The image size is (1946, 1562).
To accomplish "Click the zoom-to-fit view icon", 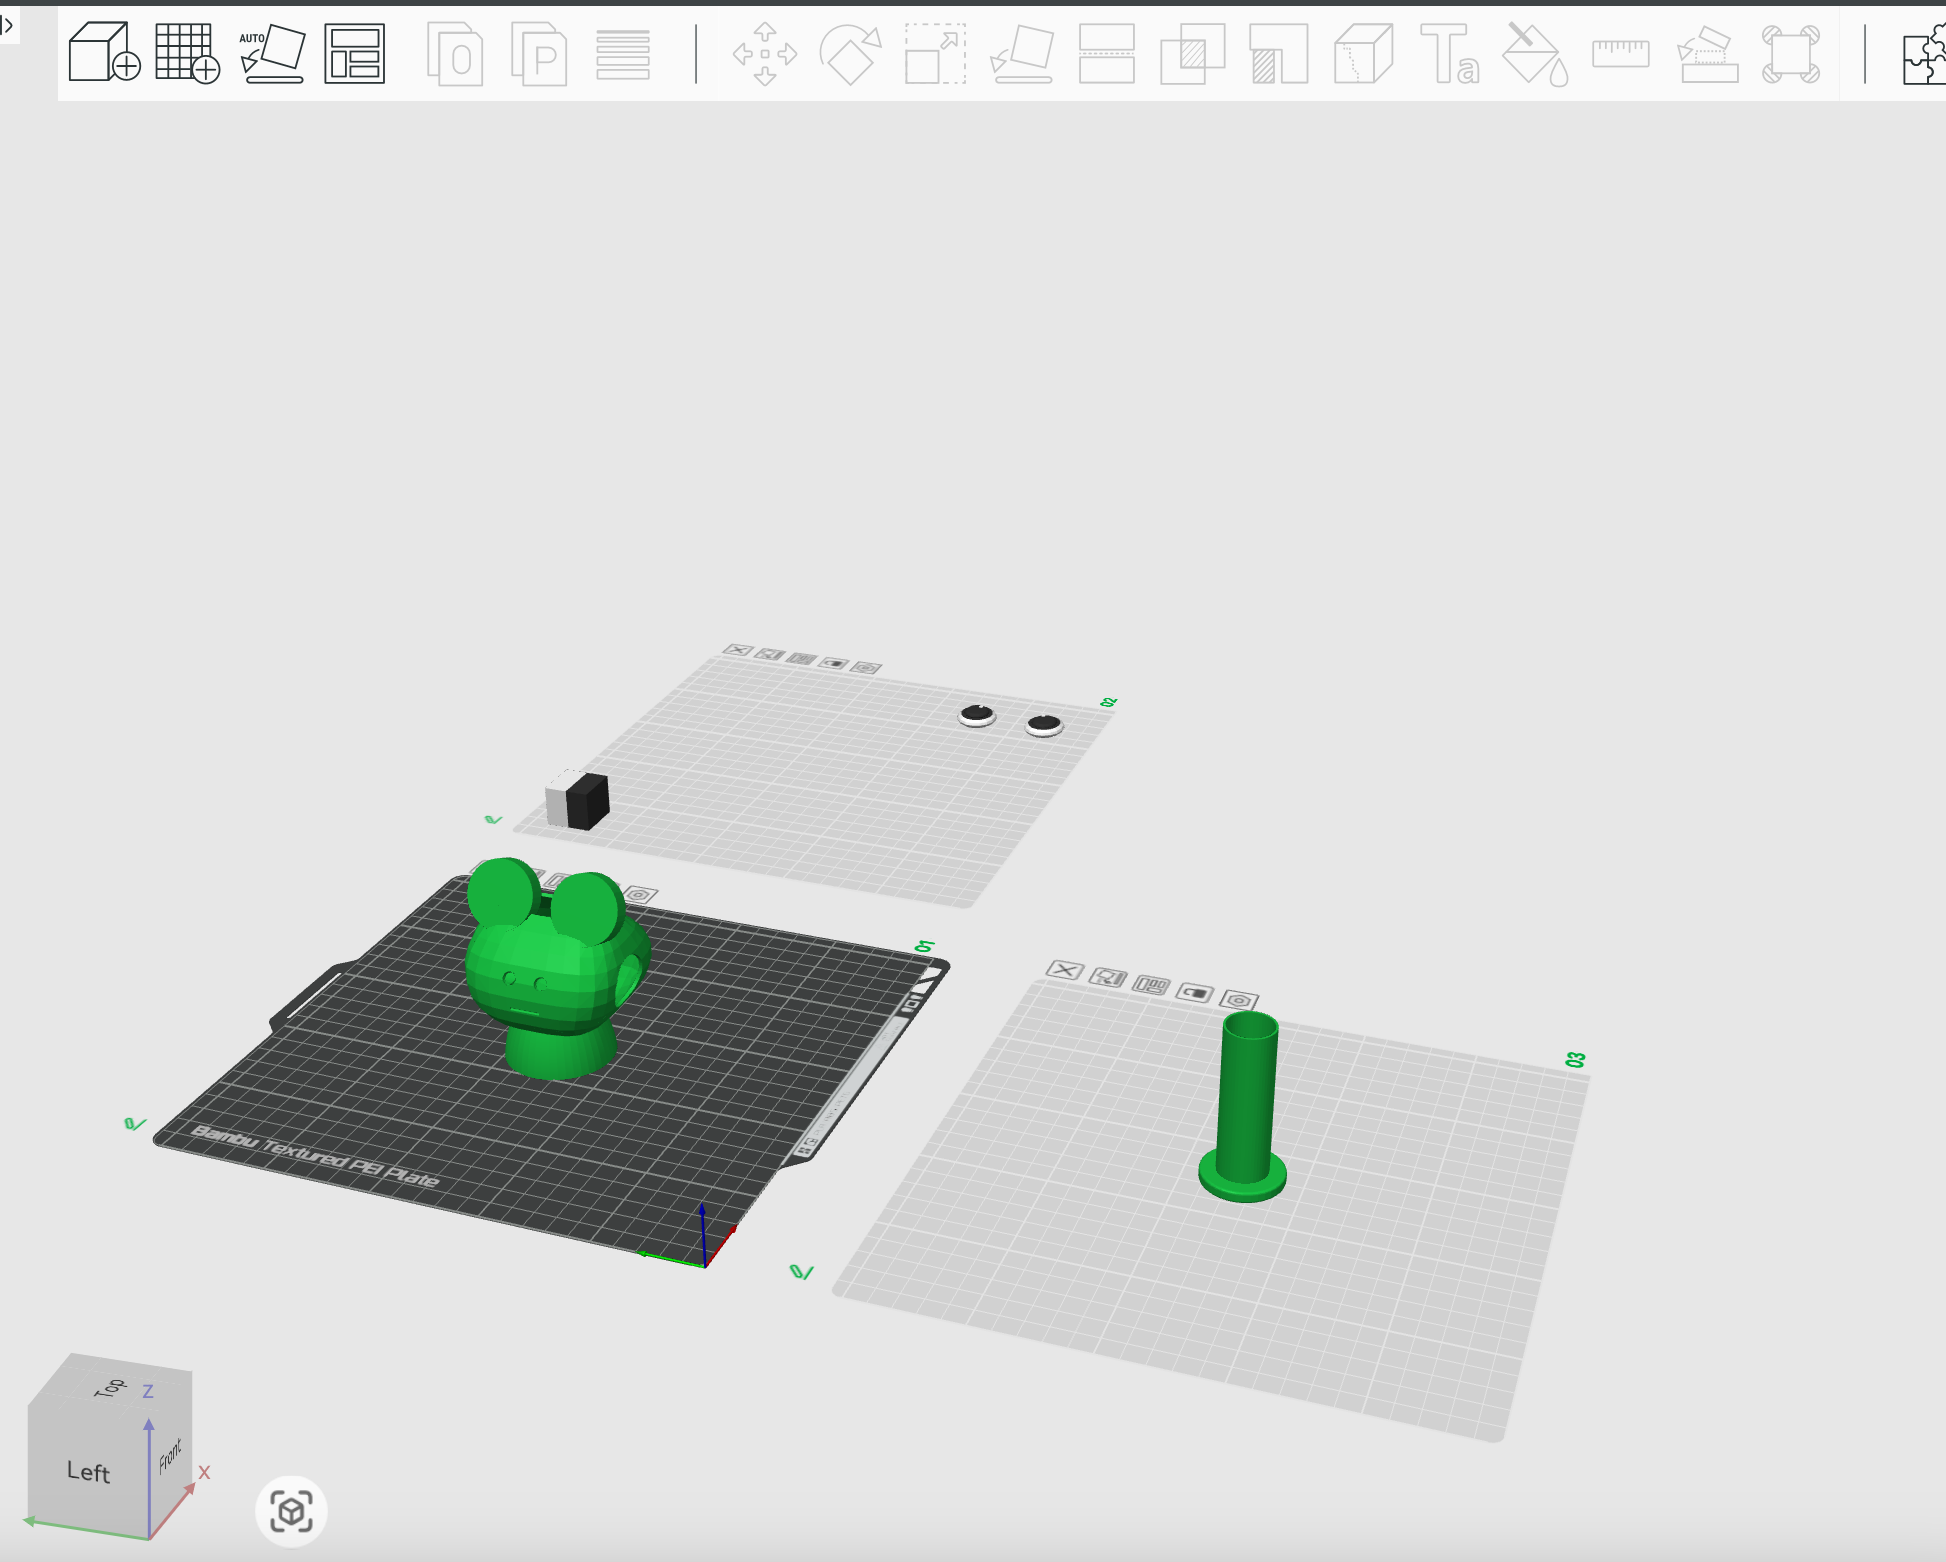I will [x=291, y=1511].
